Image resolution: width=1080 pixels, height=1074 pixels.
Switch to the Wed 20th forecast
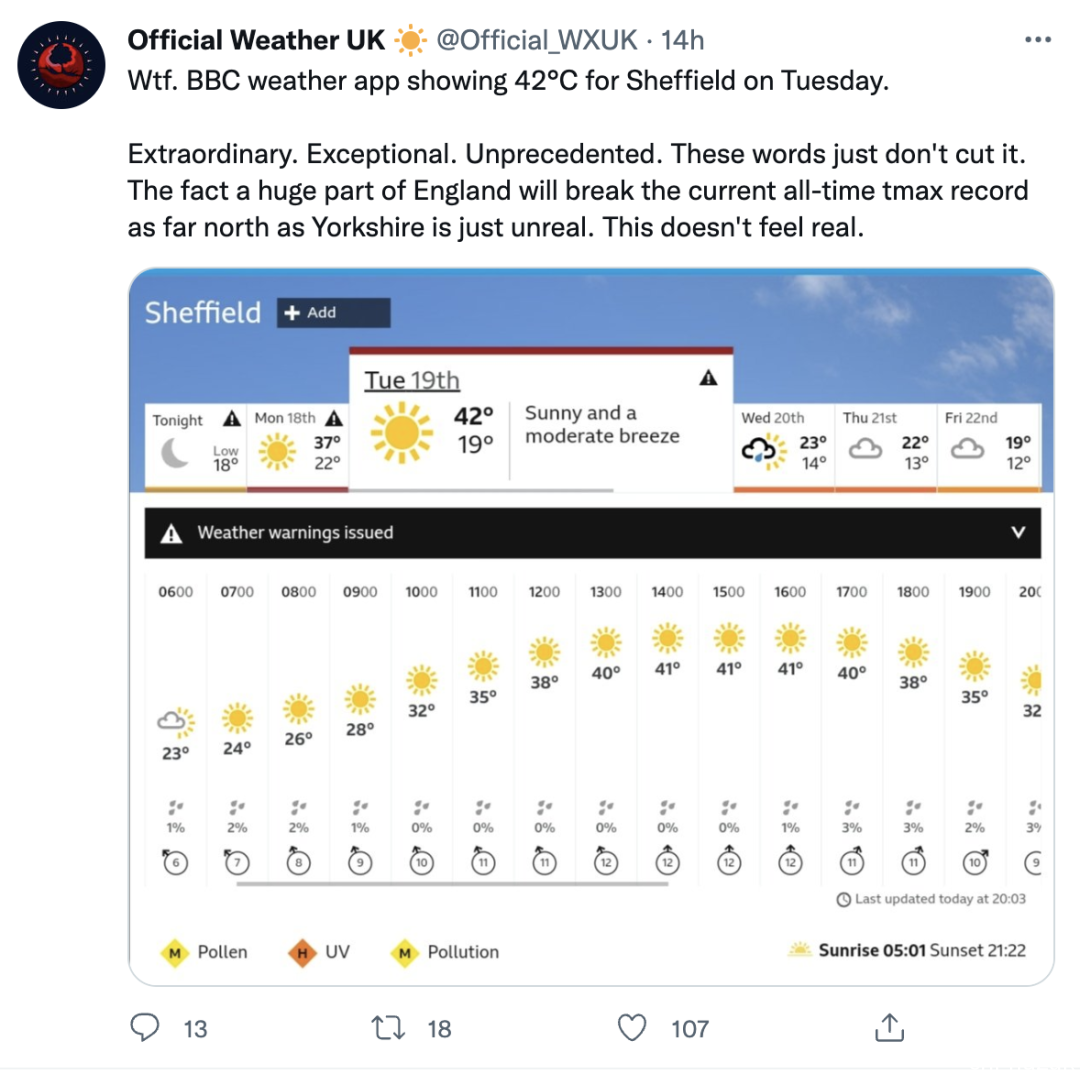[784, 447]
